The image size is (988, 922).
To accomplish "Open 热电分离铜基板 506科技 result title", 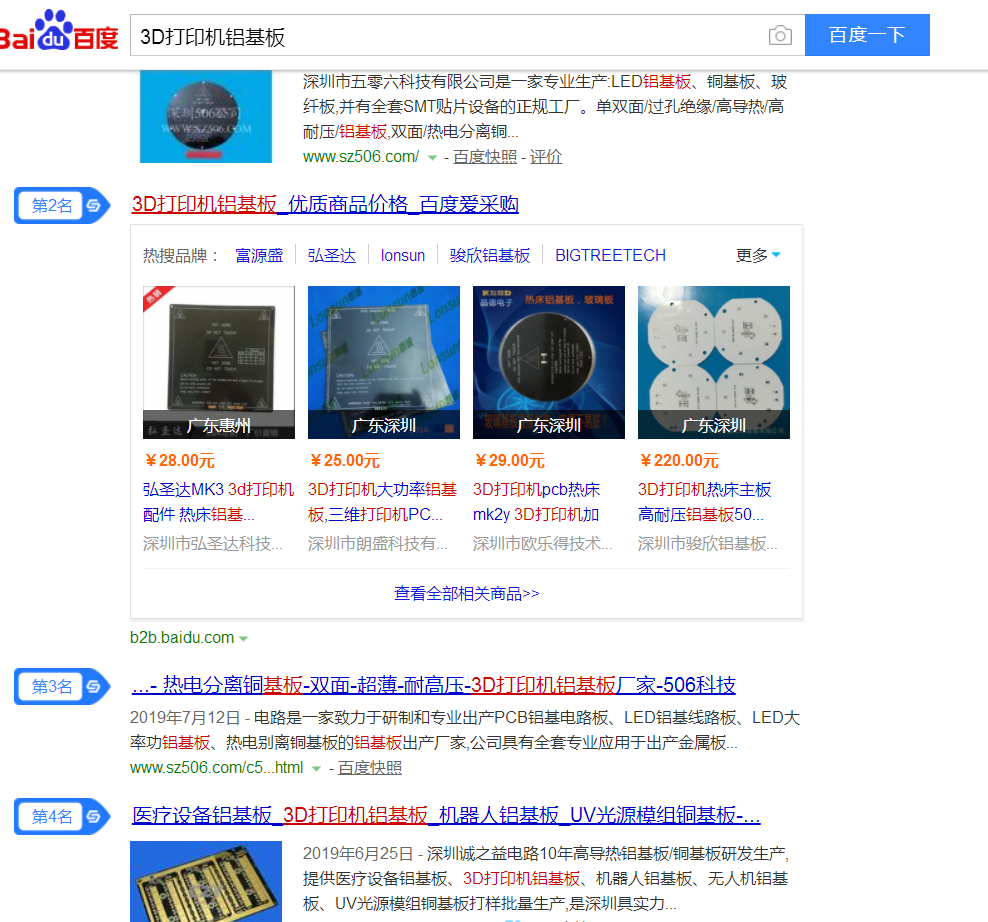I will 434,685.
